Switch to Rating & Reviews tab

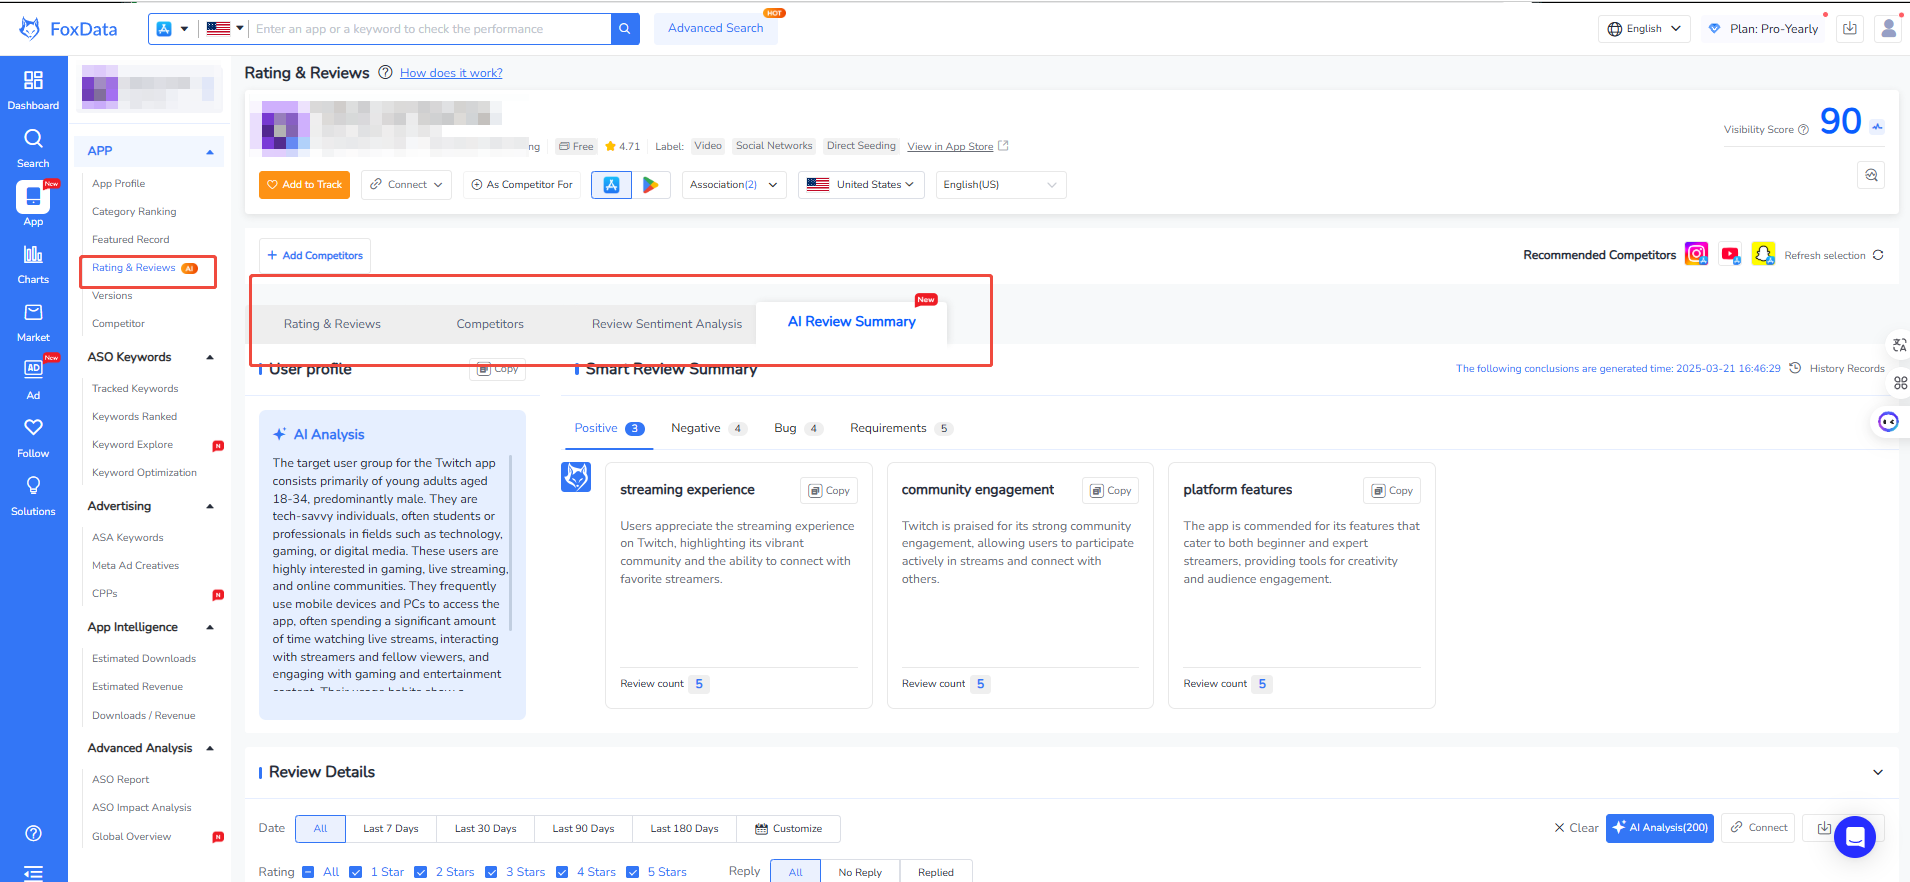[332, 324]
